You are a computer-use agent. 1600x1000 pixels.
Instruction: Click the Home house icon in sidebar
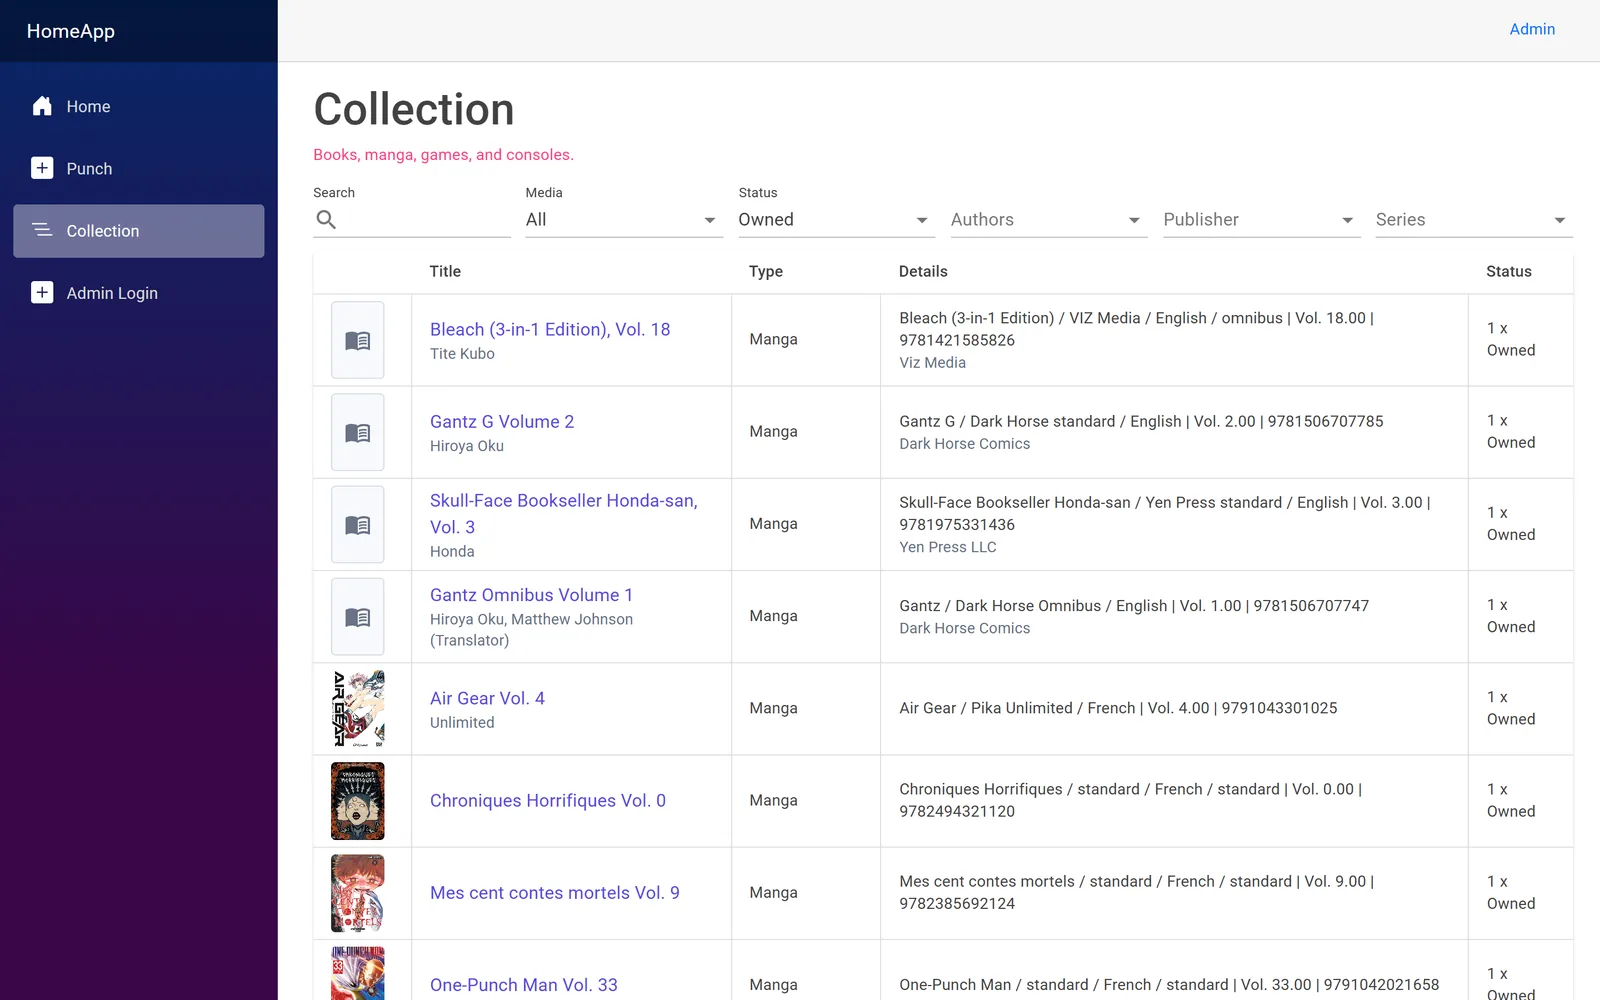[x=42, y=106]
